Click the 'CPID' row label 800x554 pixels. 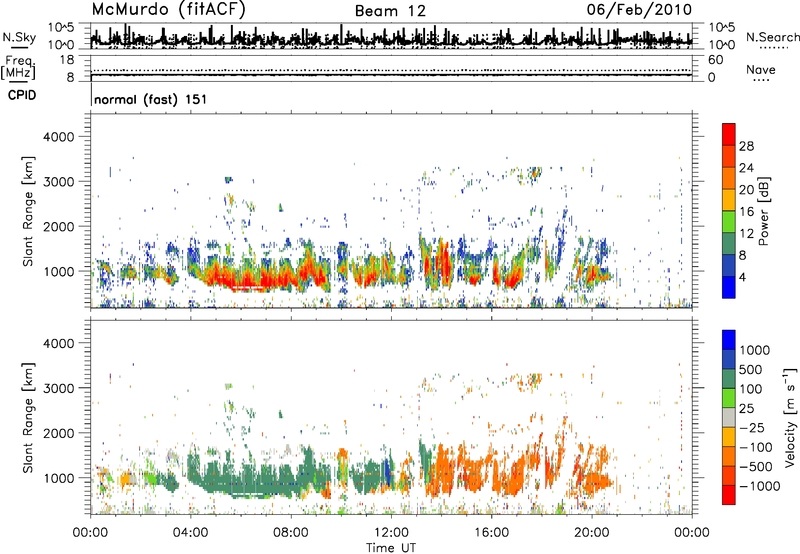tap(22, 95)
